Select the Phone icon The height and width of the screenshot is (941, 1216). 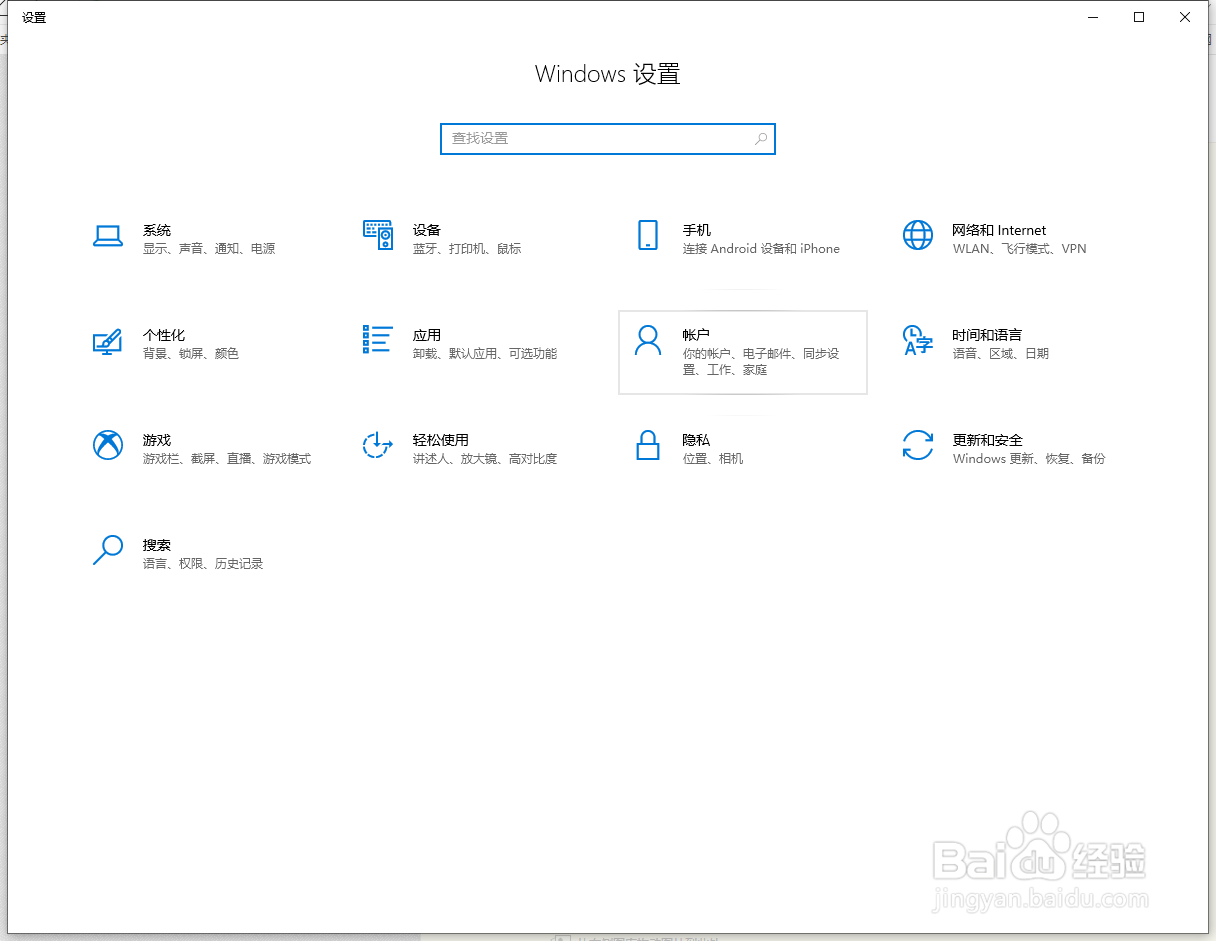pyautogui.click(x=647, y=235)
